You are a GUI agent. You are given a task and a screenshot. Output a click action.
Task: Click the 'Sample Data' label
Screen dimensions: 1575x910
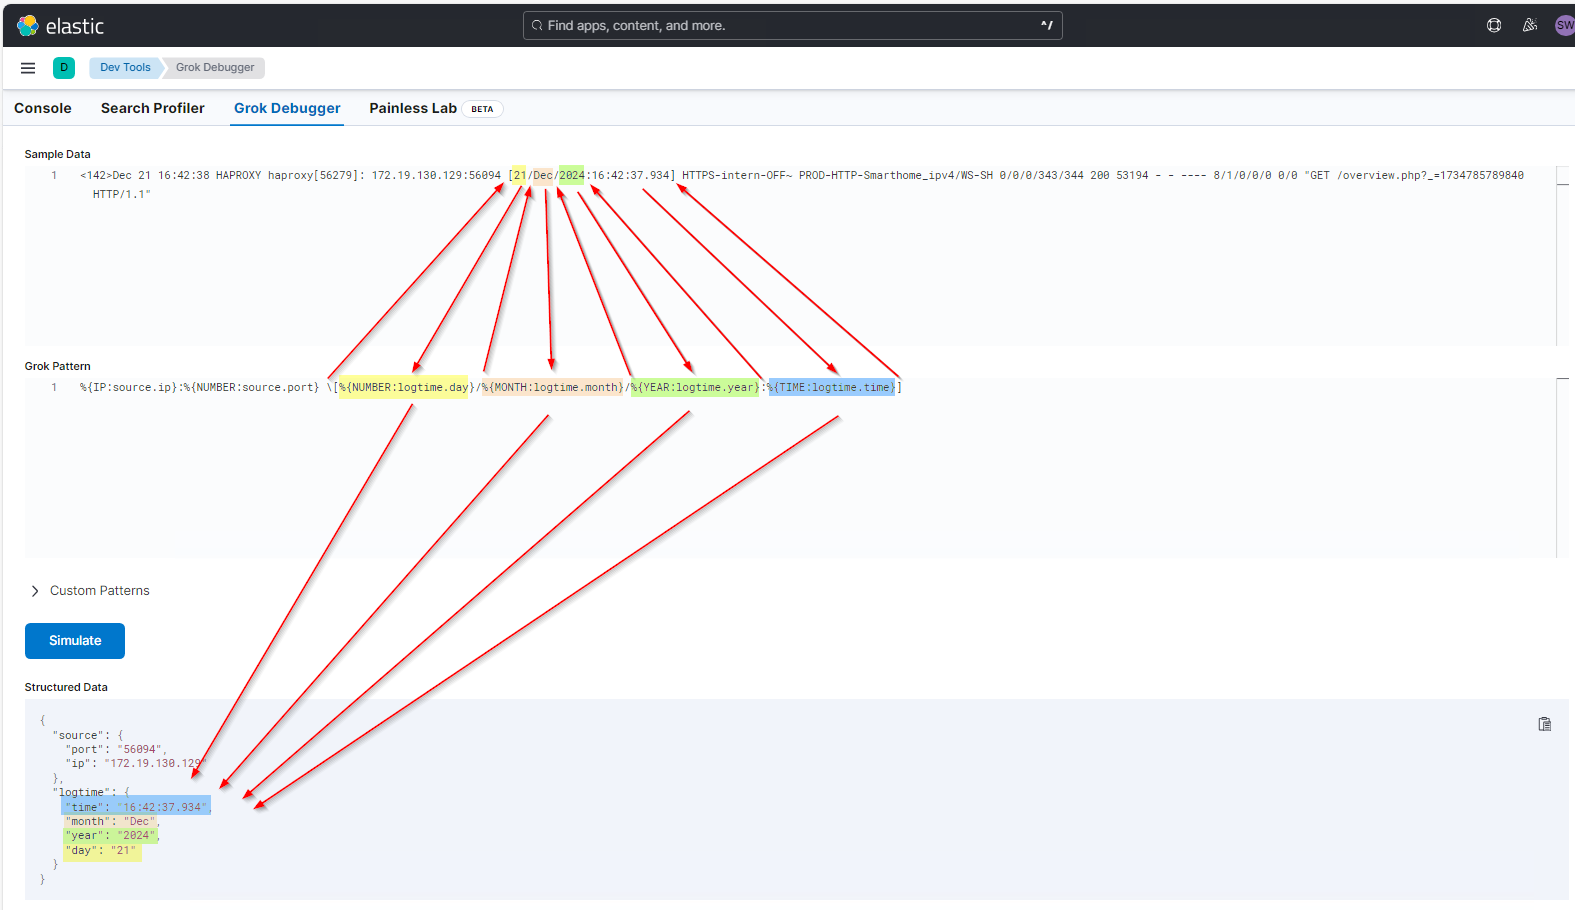point(57,154)
